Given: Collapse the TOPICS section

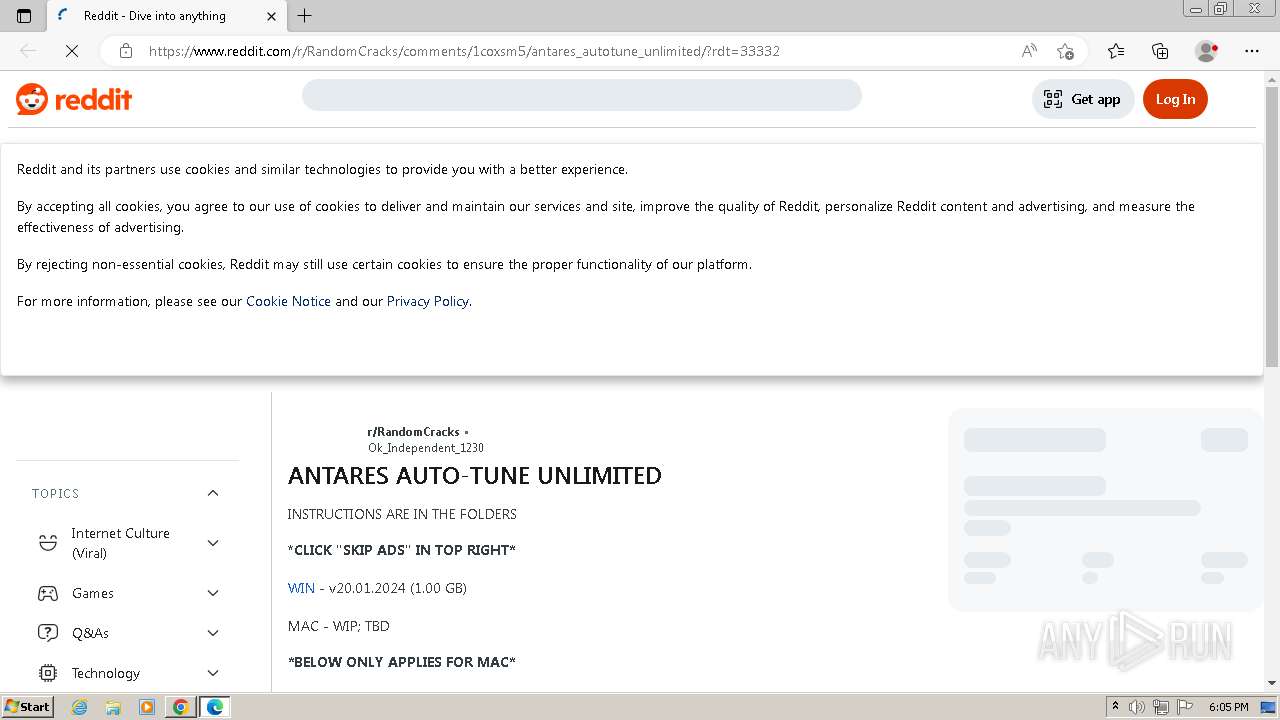Looking at the screenshot, I should pyautogui.click(x=213, y=493).
